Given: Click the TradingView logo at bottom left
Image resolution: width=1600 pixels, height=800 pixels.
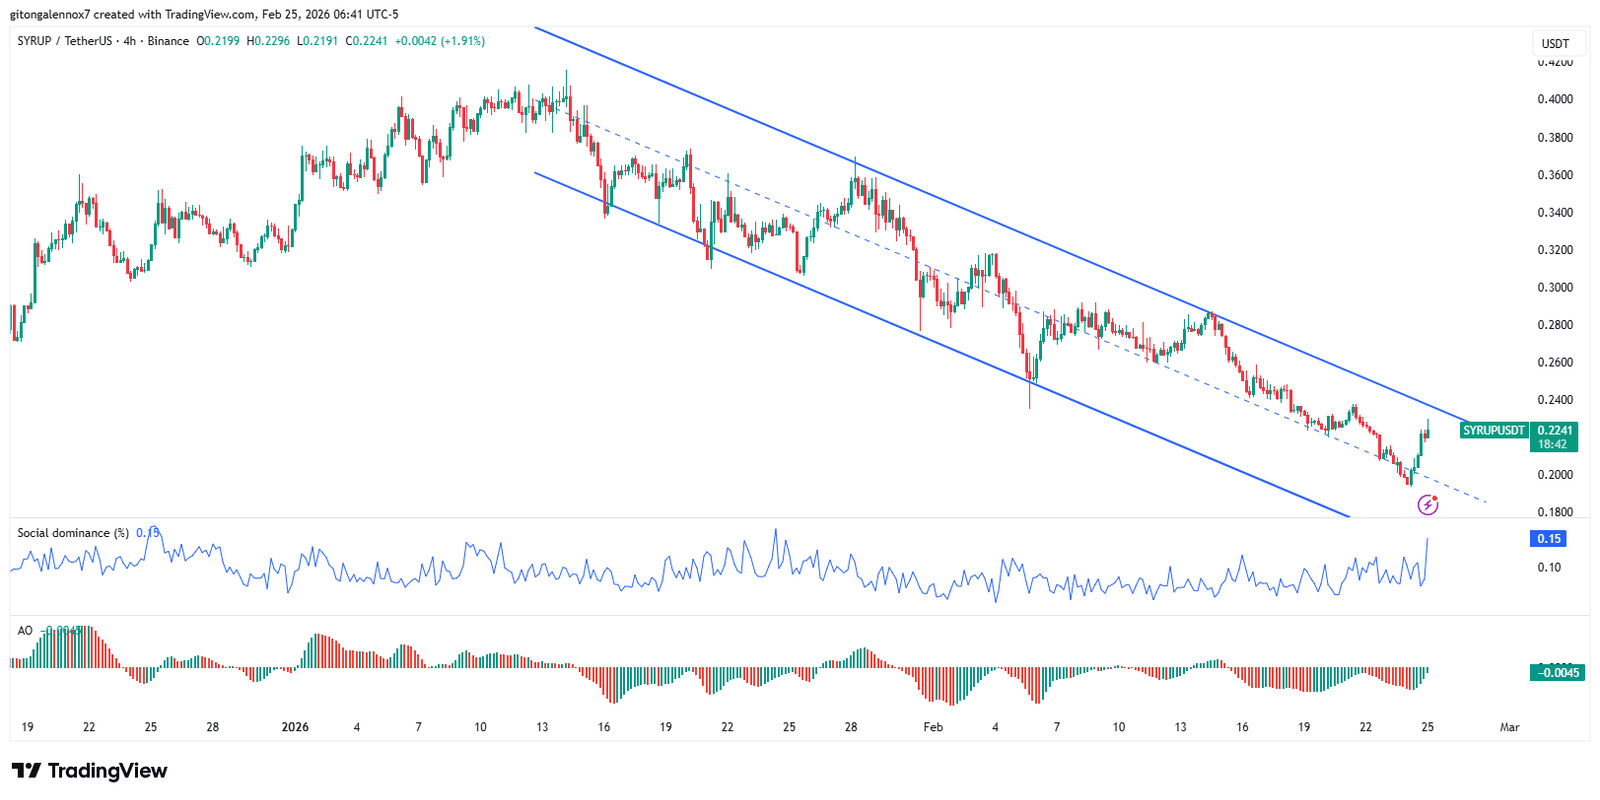Looking at the screenshot, I should click(x=90, y=771).
